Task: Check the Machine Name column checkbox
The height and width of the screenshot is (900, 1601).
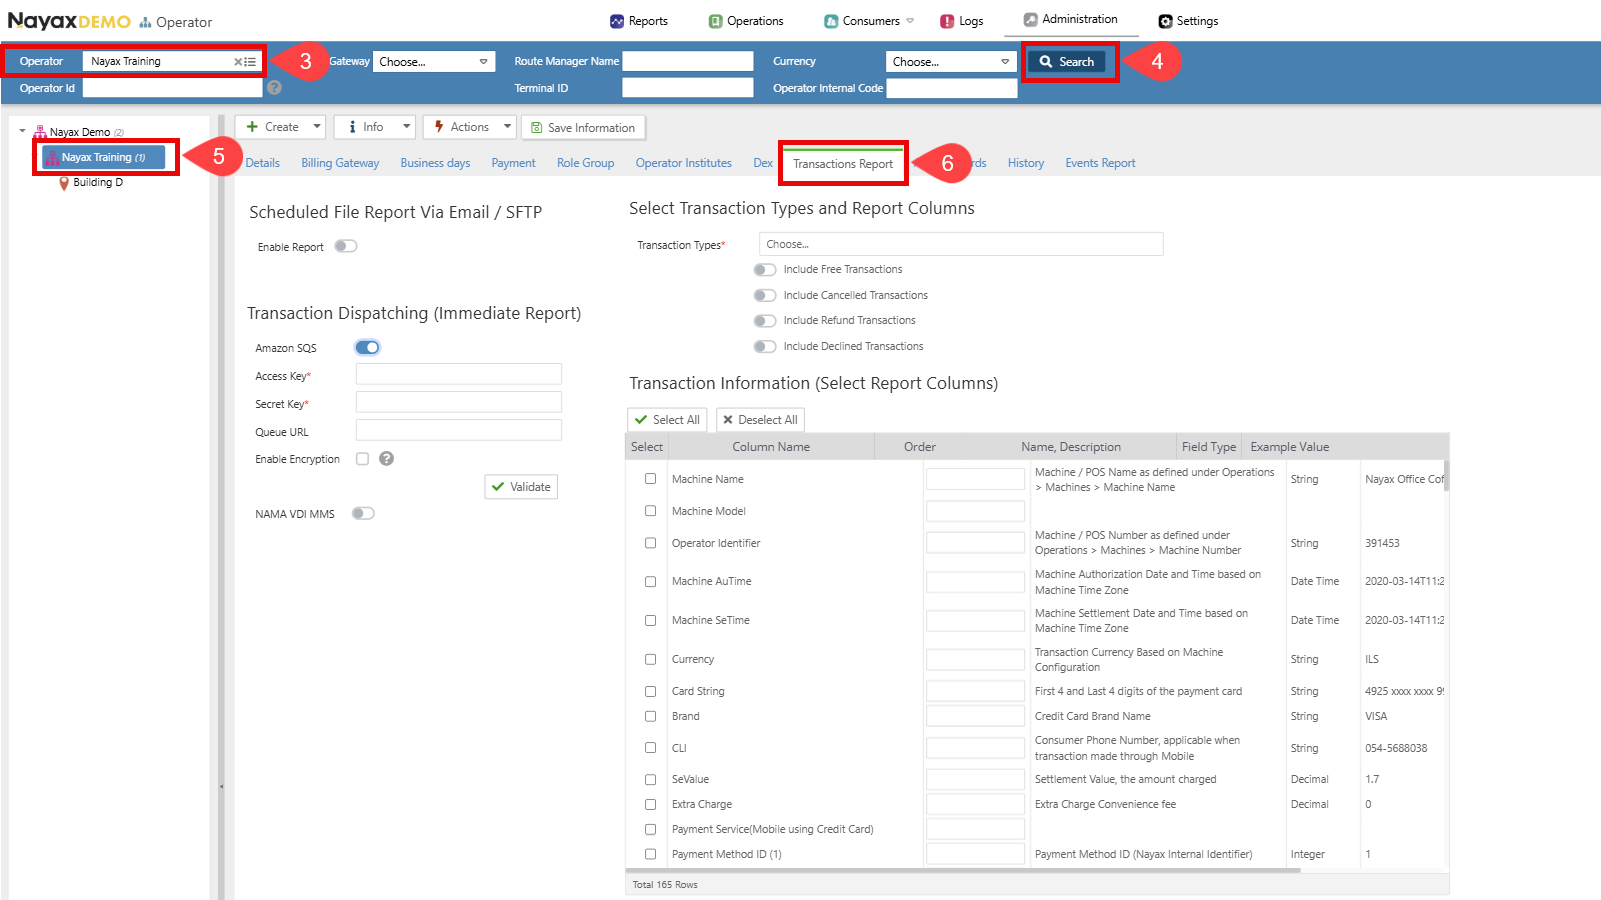Action: (650, 479)
